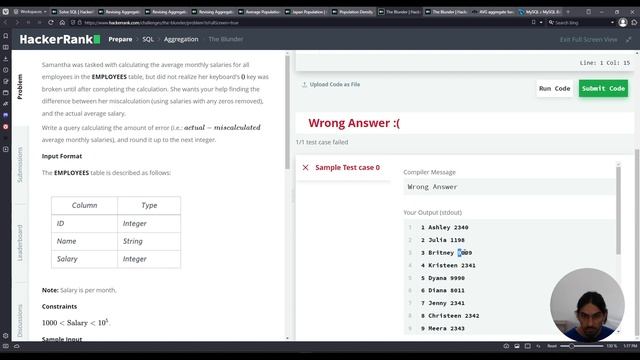This screenshot has width=640, height=360.
Task: Open the Notes side panel
Action: 6,81
